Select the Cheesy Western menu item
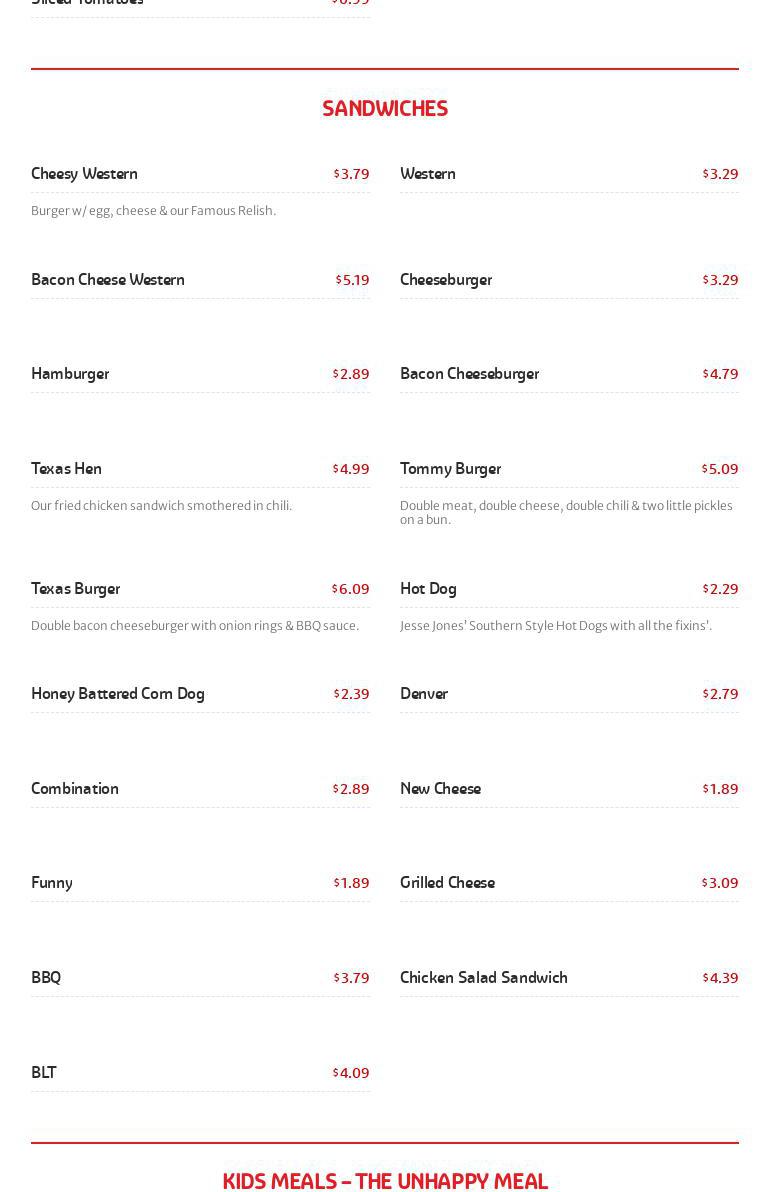Viewport: 770px width, 1192px height. coord(84,174)
